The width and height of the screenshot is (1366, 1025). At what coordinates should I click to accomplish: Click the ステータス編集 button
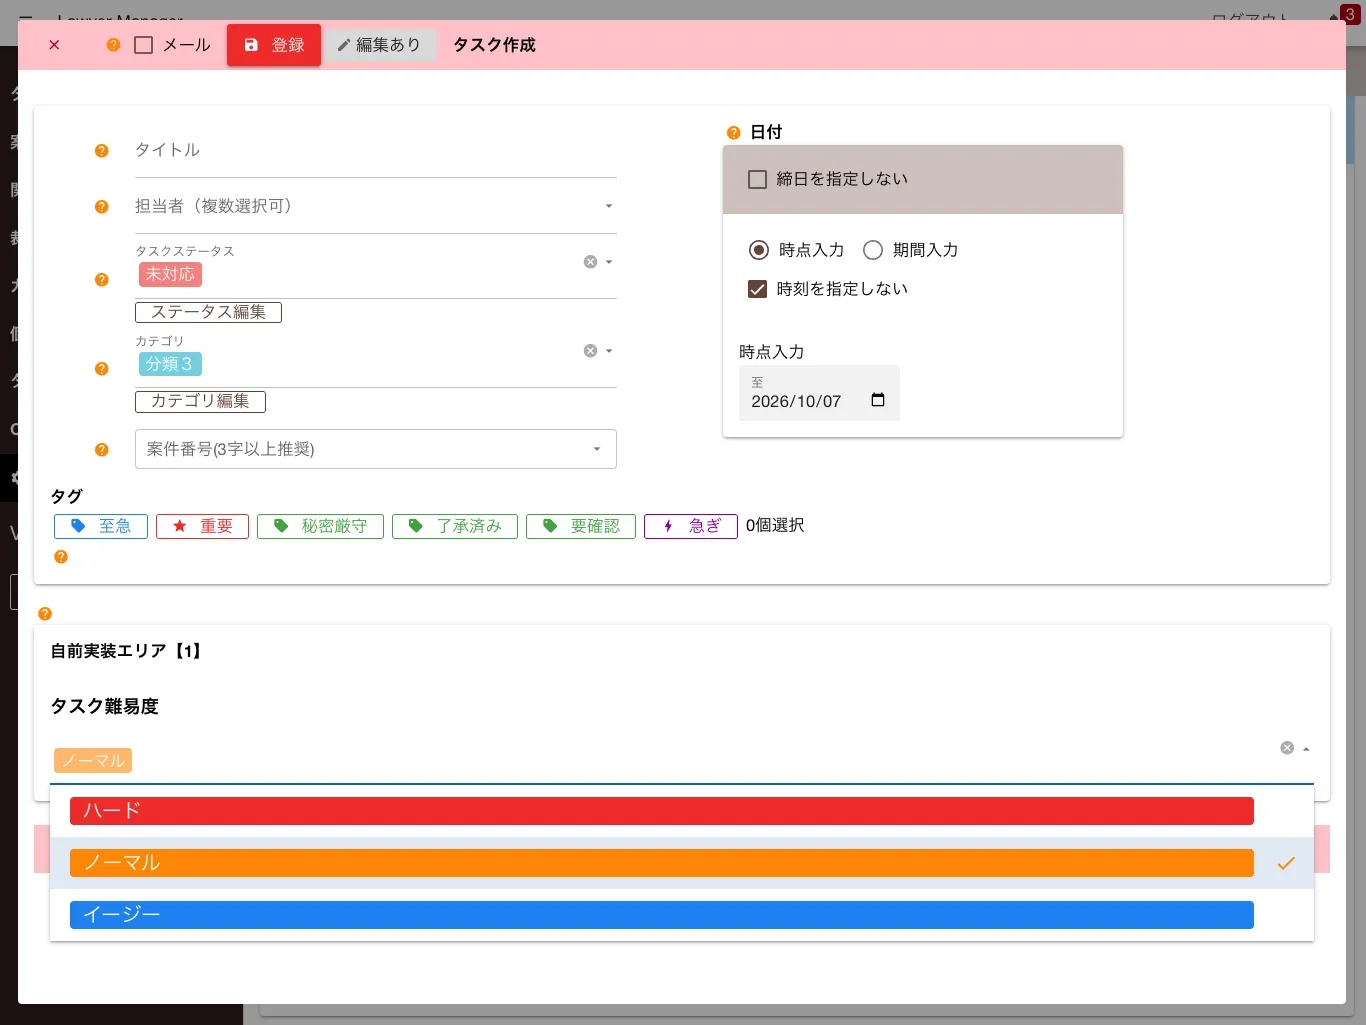[x=208, y=312]
